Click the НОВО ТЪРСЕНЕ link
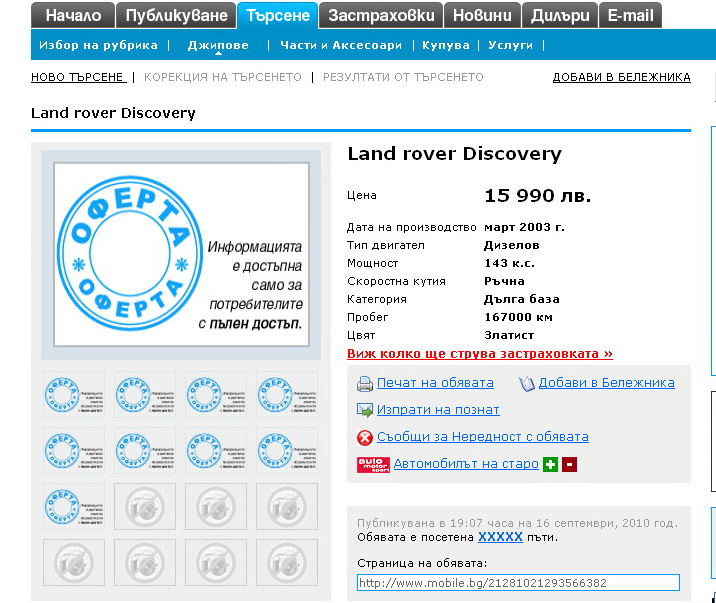716x603 pixels. click(x=78, y=77)
